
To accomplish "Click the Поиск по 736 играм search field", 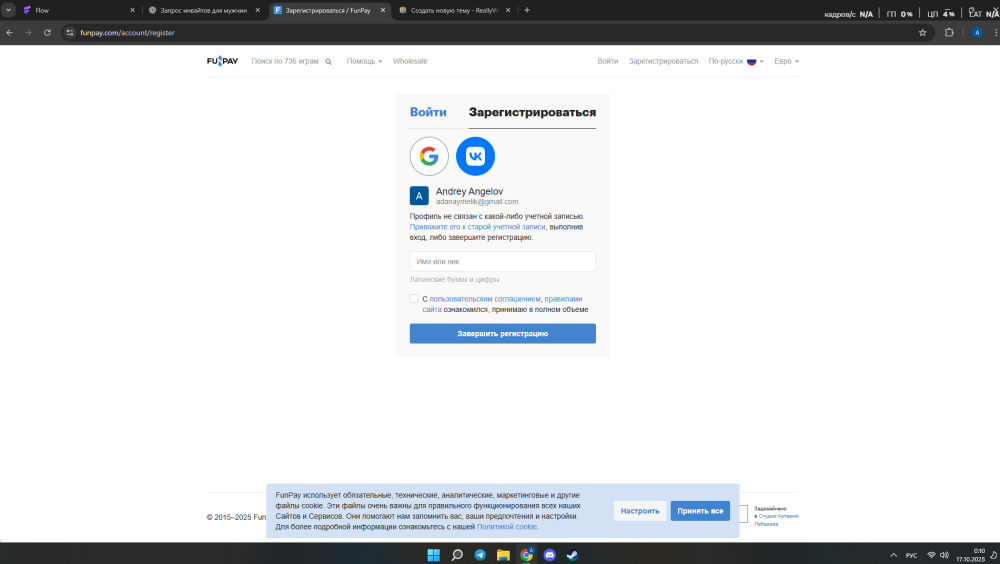I will (285, 61).
